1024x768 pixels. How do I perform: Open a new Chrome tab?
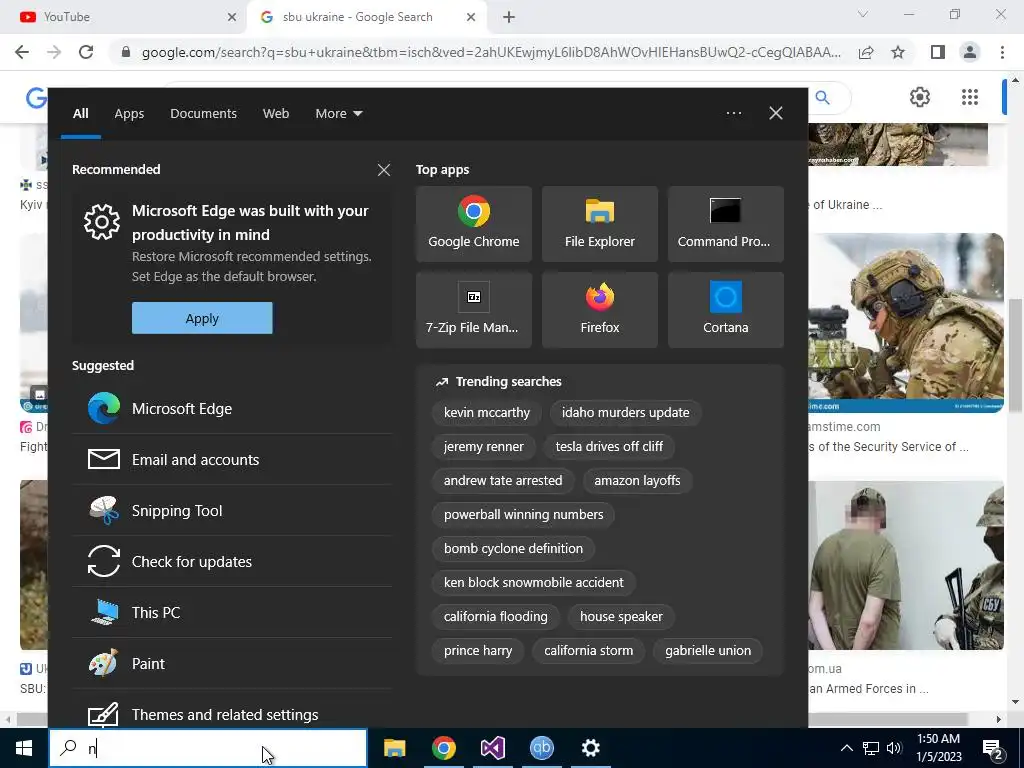coord(509,17)
